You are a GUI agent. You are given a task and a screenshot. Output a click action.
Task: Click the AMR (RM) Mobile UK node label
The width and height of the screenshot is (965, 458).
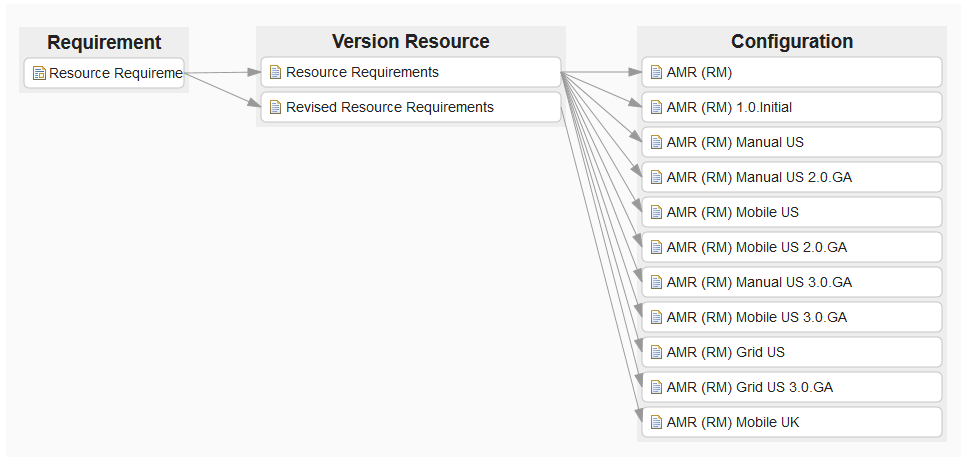point(732,422)
